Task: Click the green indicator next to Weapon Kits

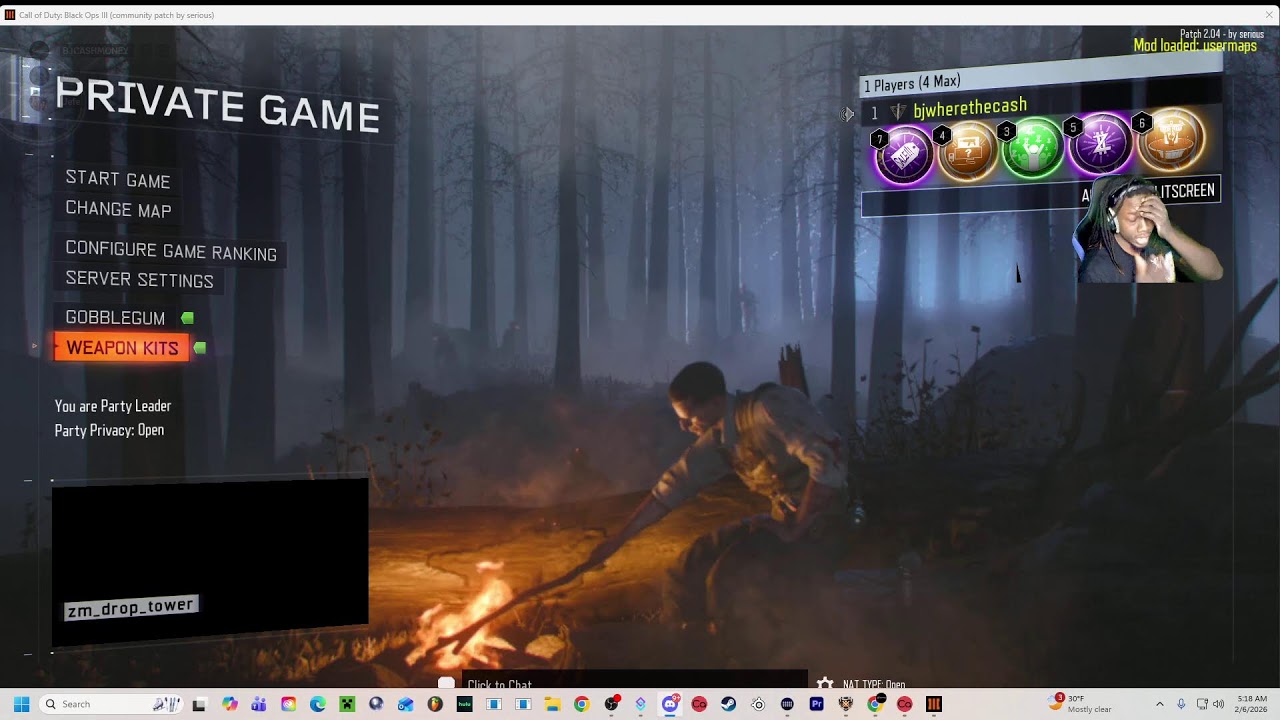Action: pos(200,348)
